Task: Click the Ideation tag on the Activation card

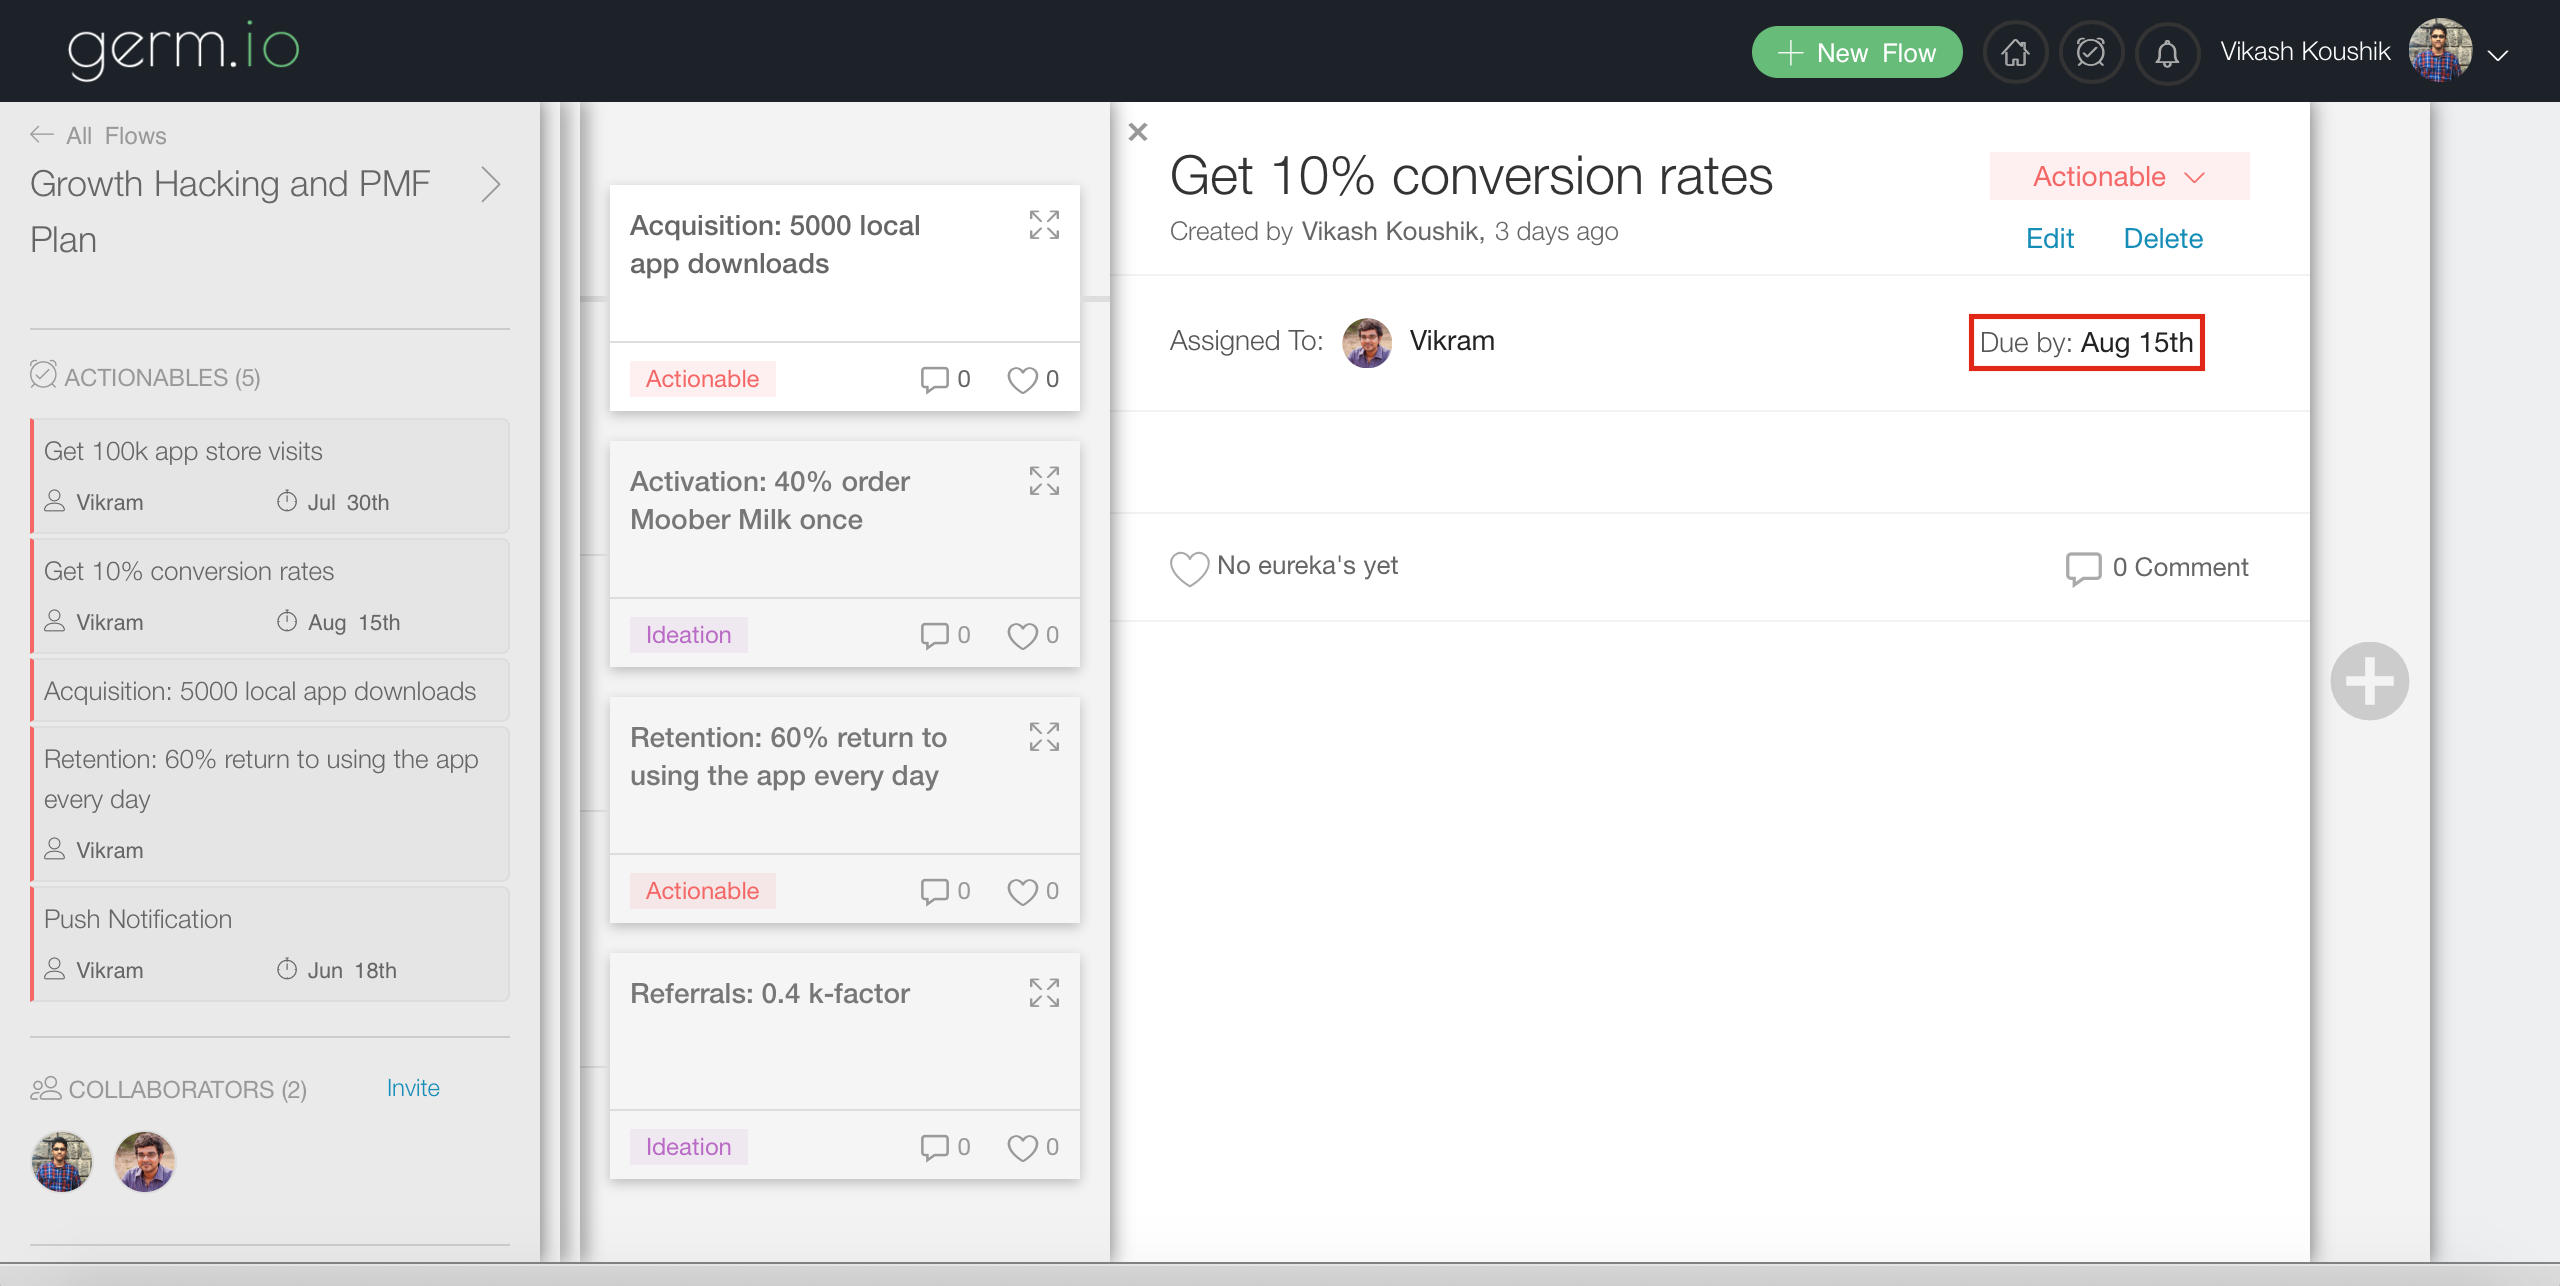Action: pyautogui.click(x=688, y=635)
